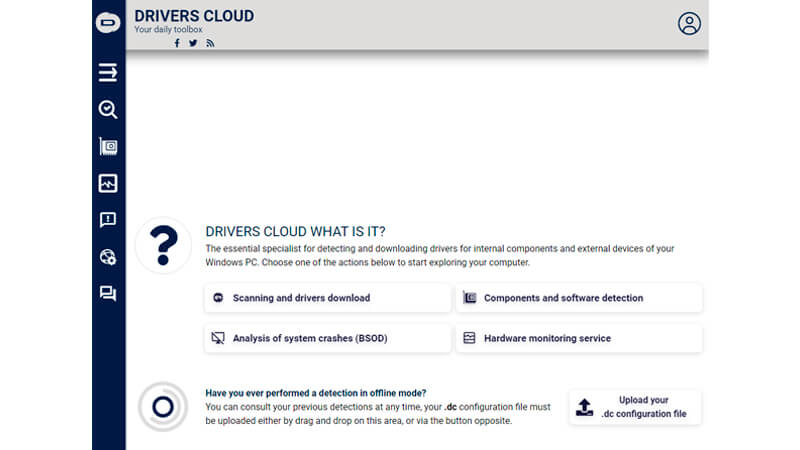The width and height of the screenshot is (800, 450).
Task: Visit the Twitter page icon
Action: point(193,43)
